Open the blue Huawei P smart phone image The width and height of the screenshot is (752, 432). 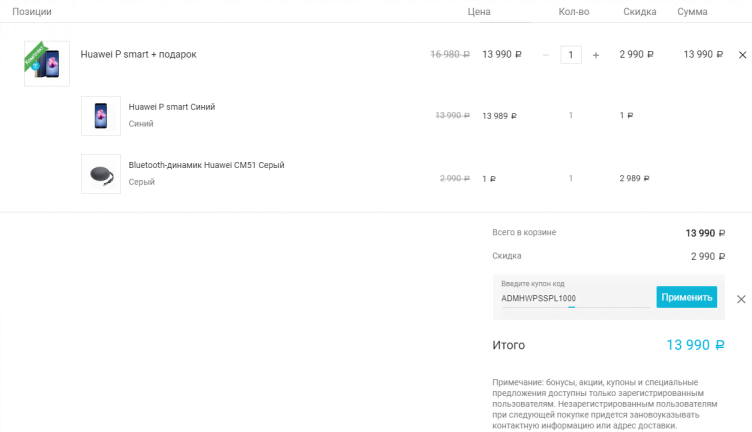click(101, 116)
